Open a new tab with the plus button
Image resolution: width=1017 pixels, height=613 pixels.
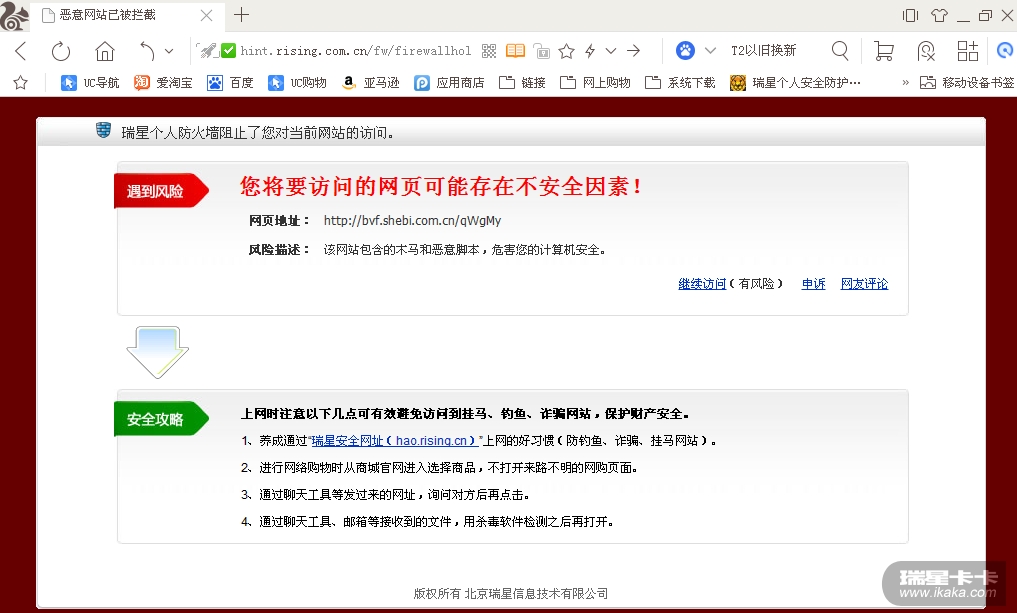pyautogui.click(x=241, y=15)
